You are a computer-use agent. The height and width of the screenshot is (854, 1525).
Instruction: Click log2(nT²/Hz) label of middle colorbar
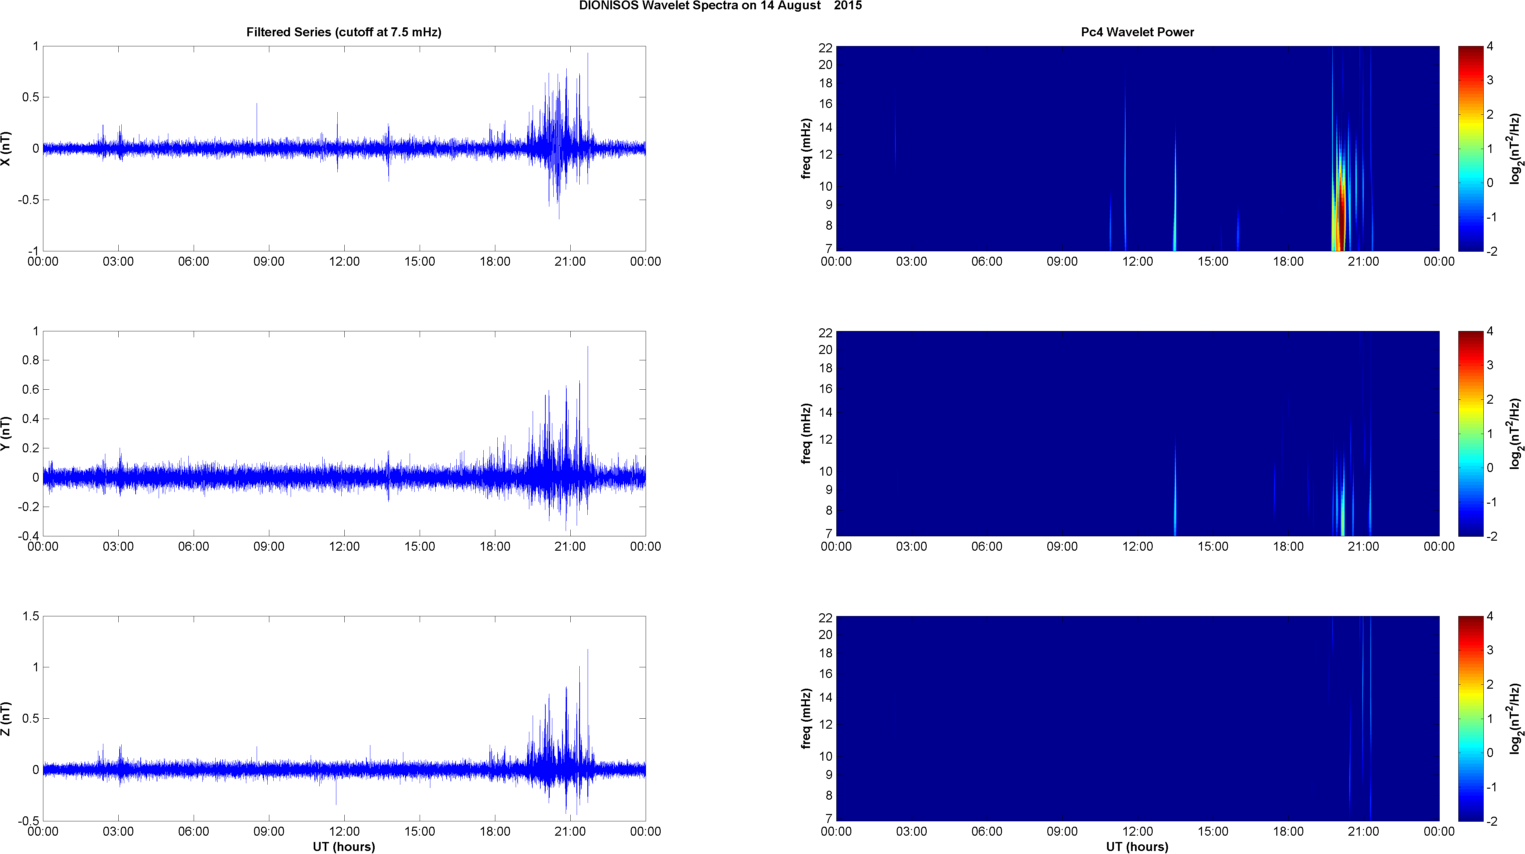point(1516,433)
